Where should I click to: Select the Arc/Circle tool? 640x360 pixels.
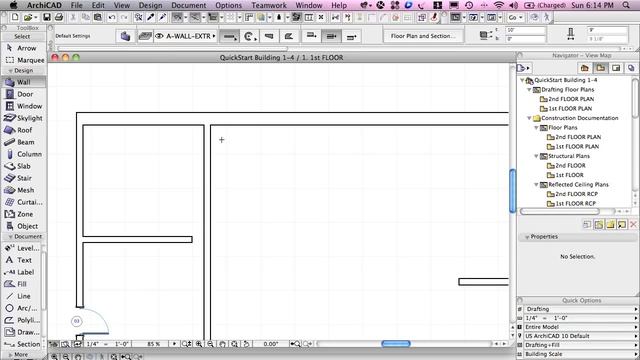[21, 308]
